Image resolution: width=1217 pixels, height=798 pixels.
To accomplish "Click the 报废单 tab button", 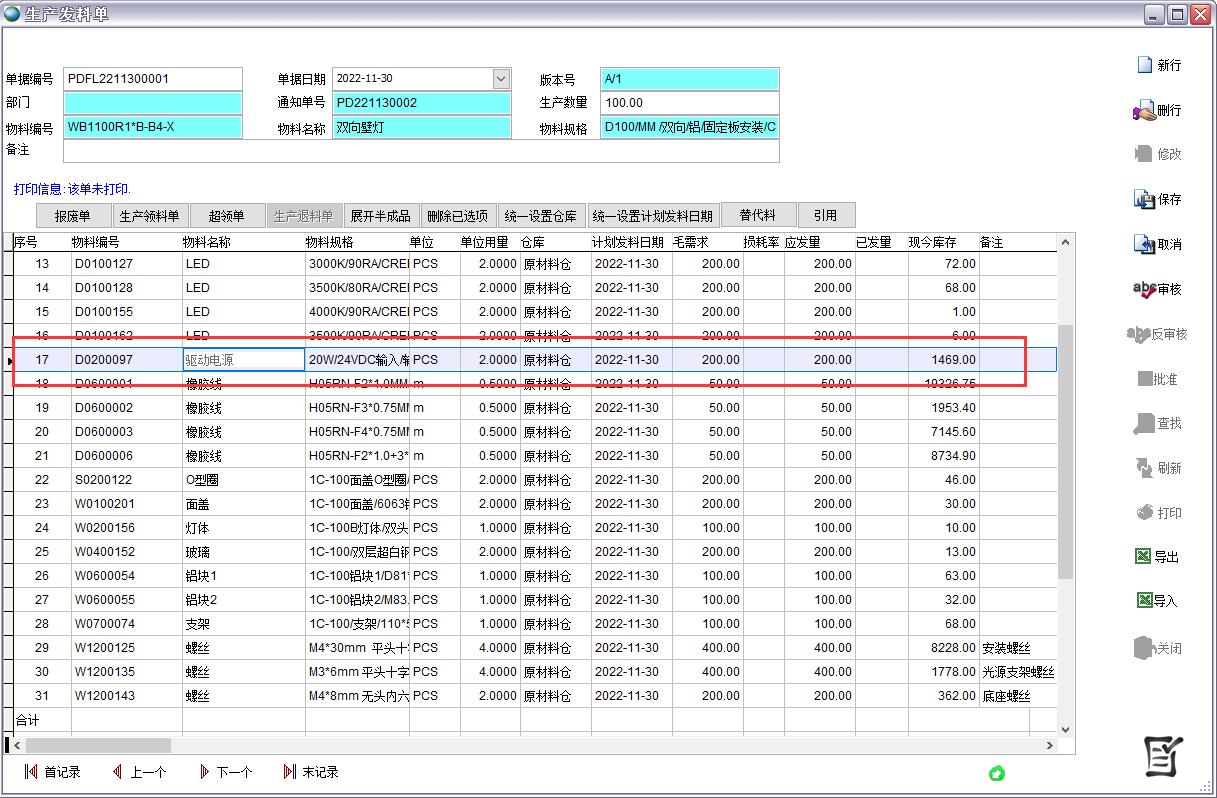I will pos(72,216).
